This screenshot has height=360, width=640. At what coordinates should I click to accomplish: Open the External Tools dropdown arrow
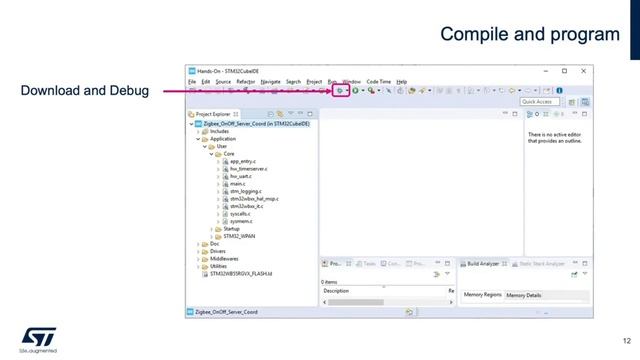pyautogui.click(x=379, y=91)
